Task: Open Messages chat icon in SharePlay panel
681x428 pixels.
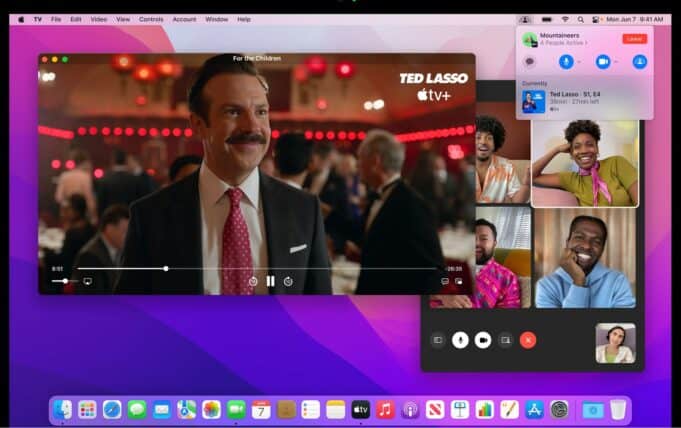Action: click(x=529, y=62)
